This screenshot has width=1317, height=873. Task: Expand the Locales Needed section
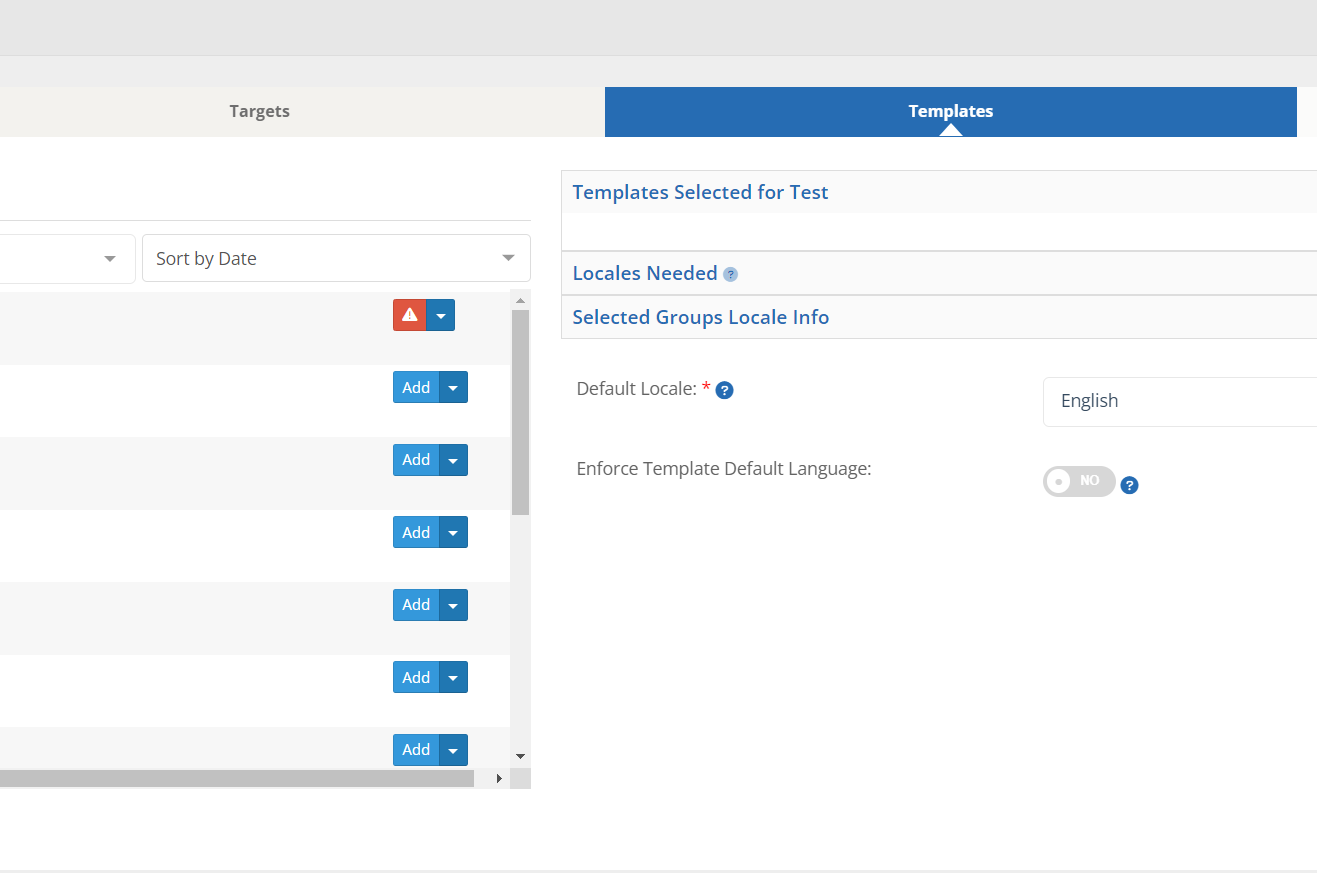(x=939, y=273)
